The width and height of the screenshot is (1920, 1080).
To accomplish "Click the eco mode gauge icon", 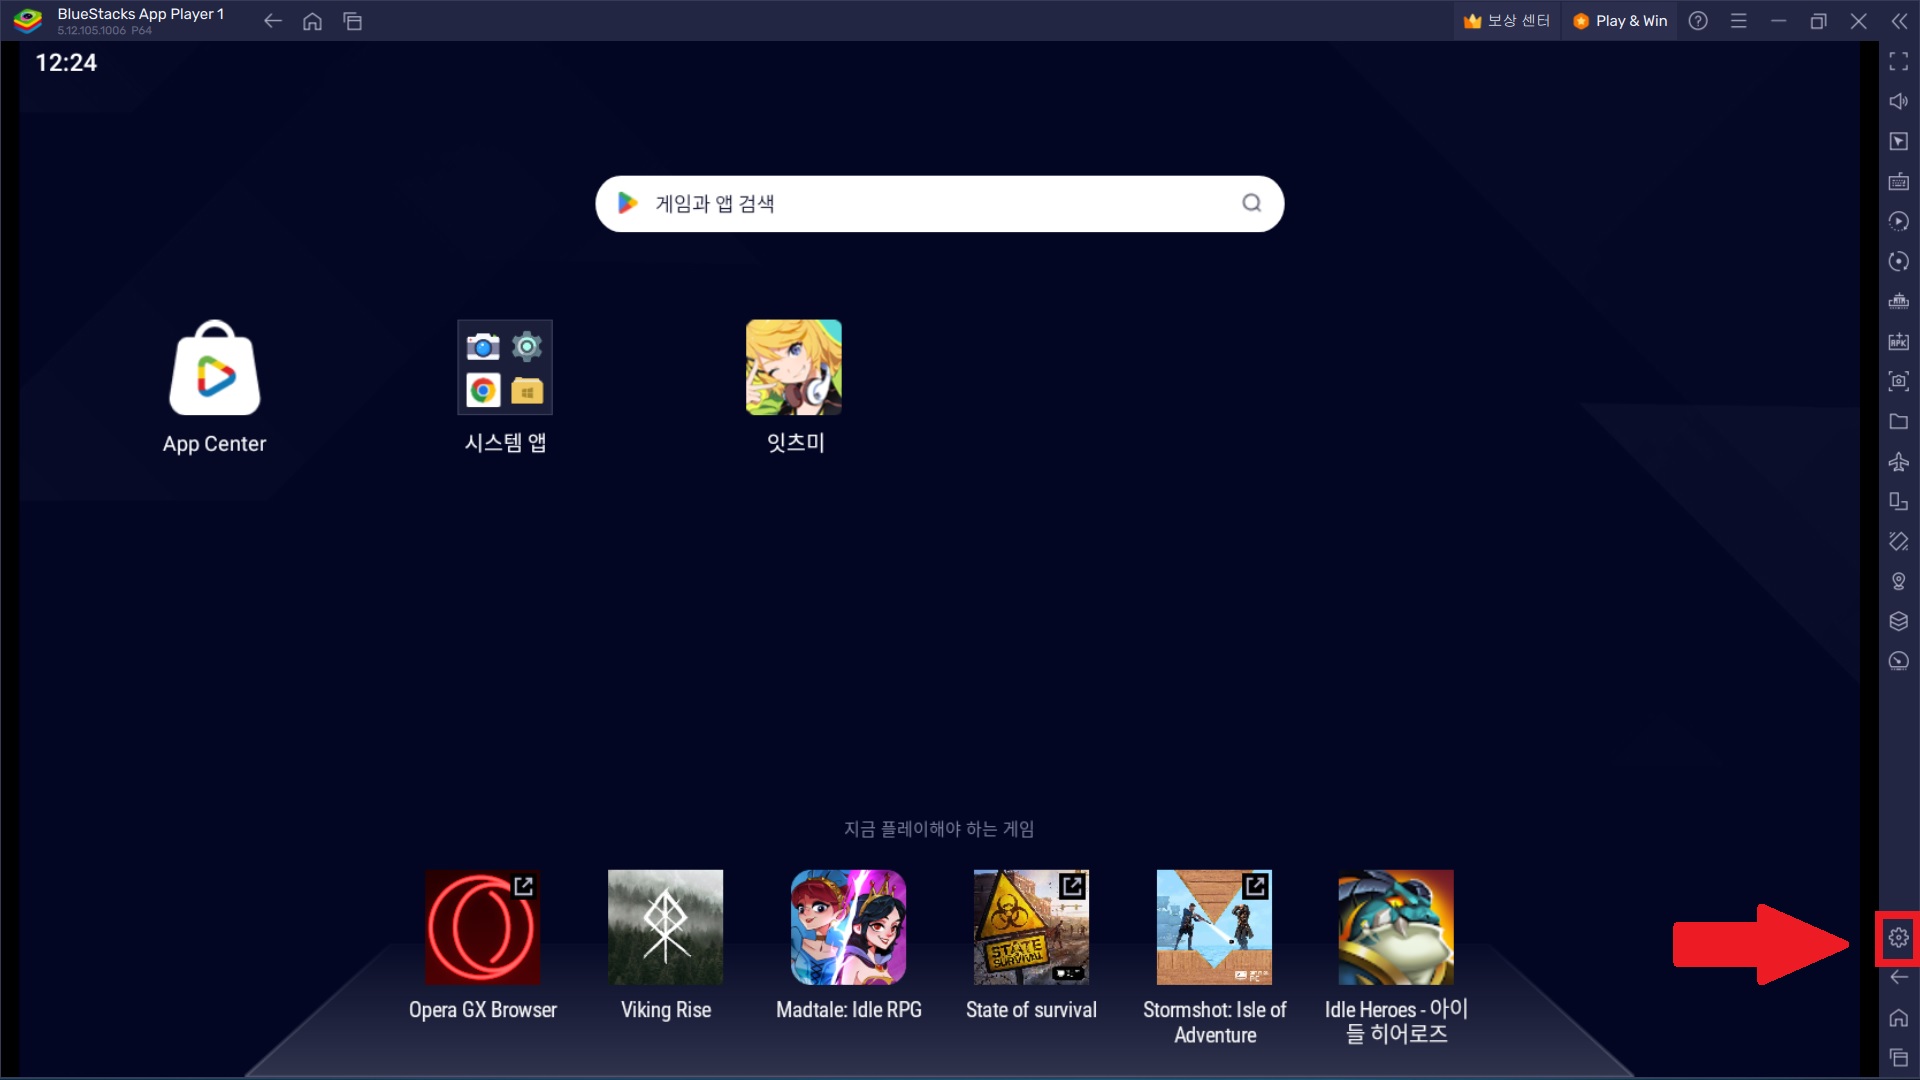I will coord(1899,662).
